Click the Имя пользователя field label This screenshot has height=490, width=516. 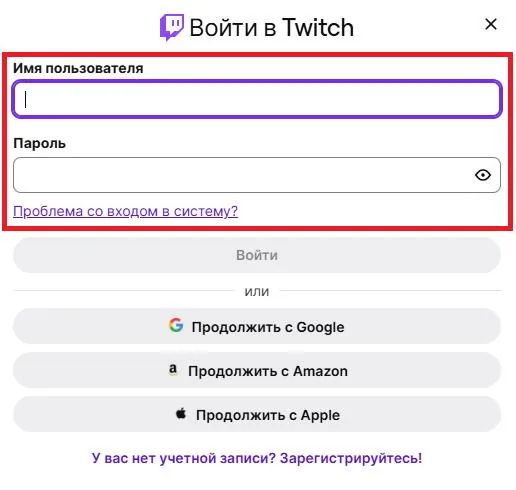click(x=78, y=68)
